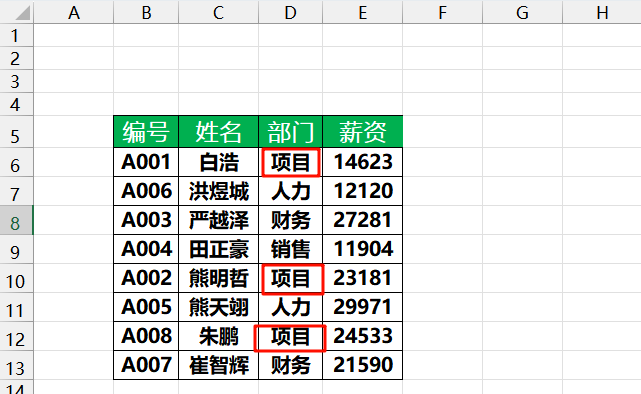Select cell containing A002
Image resolution: width=641 pixels, height=394 pixels.
pos(146,278)
